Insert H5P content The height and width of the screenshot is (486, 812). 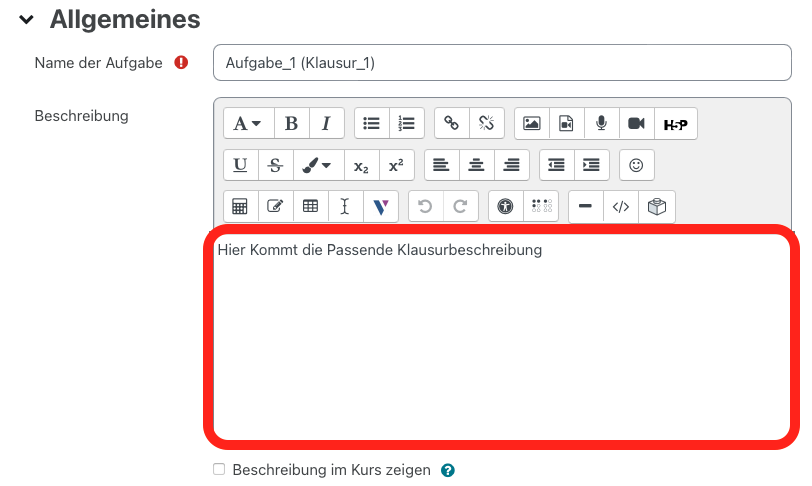[x=675, y=123]
